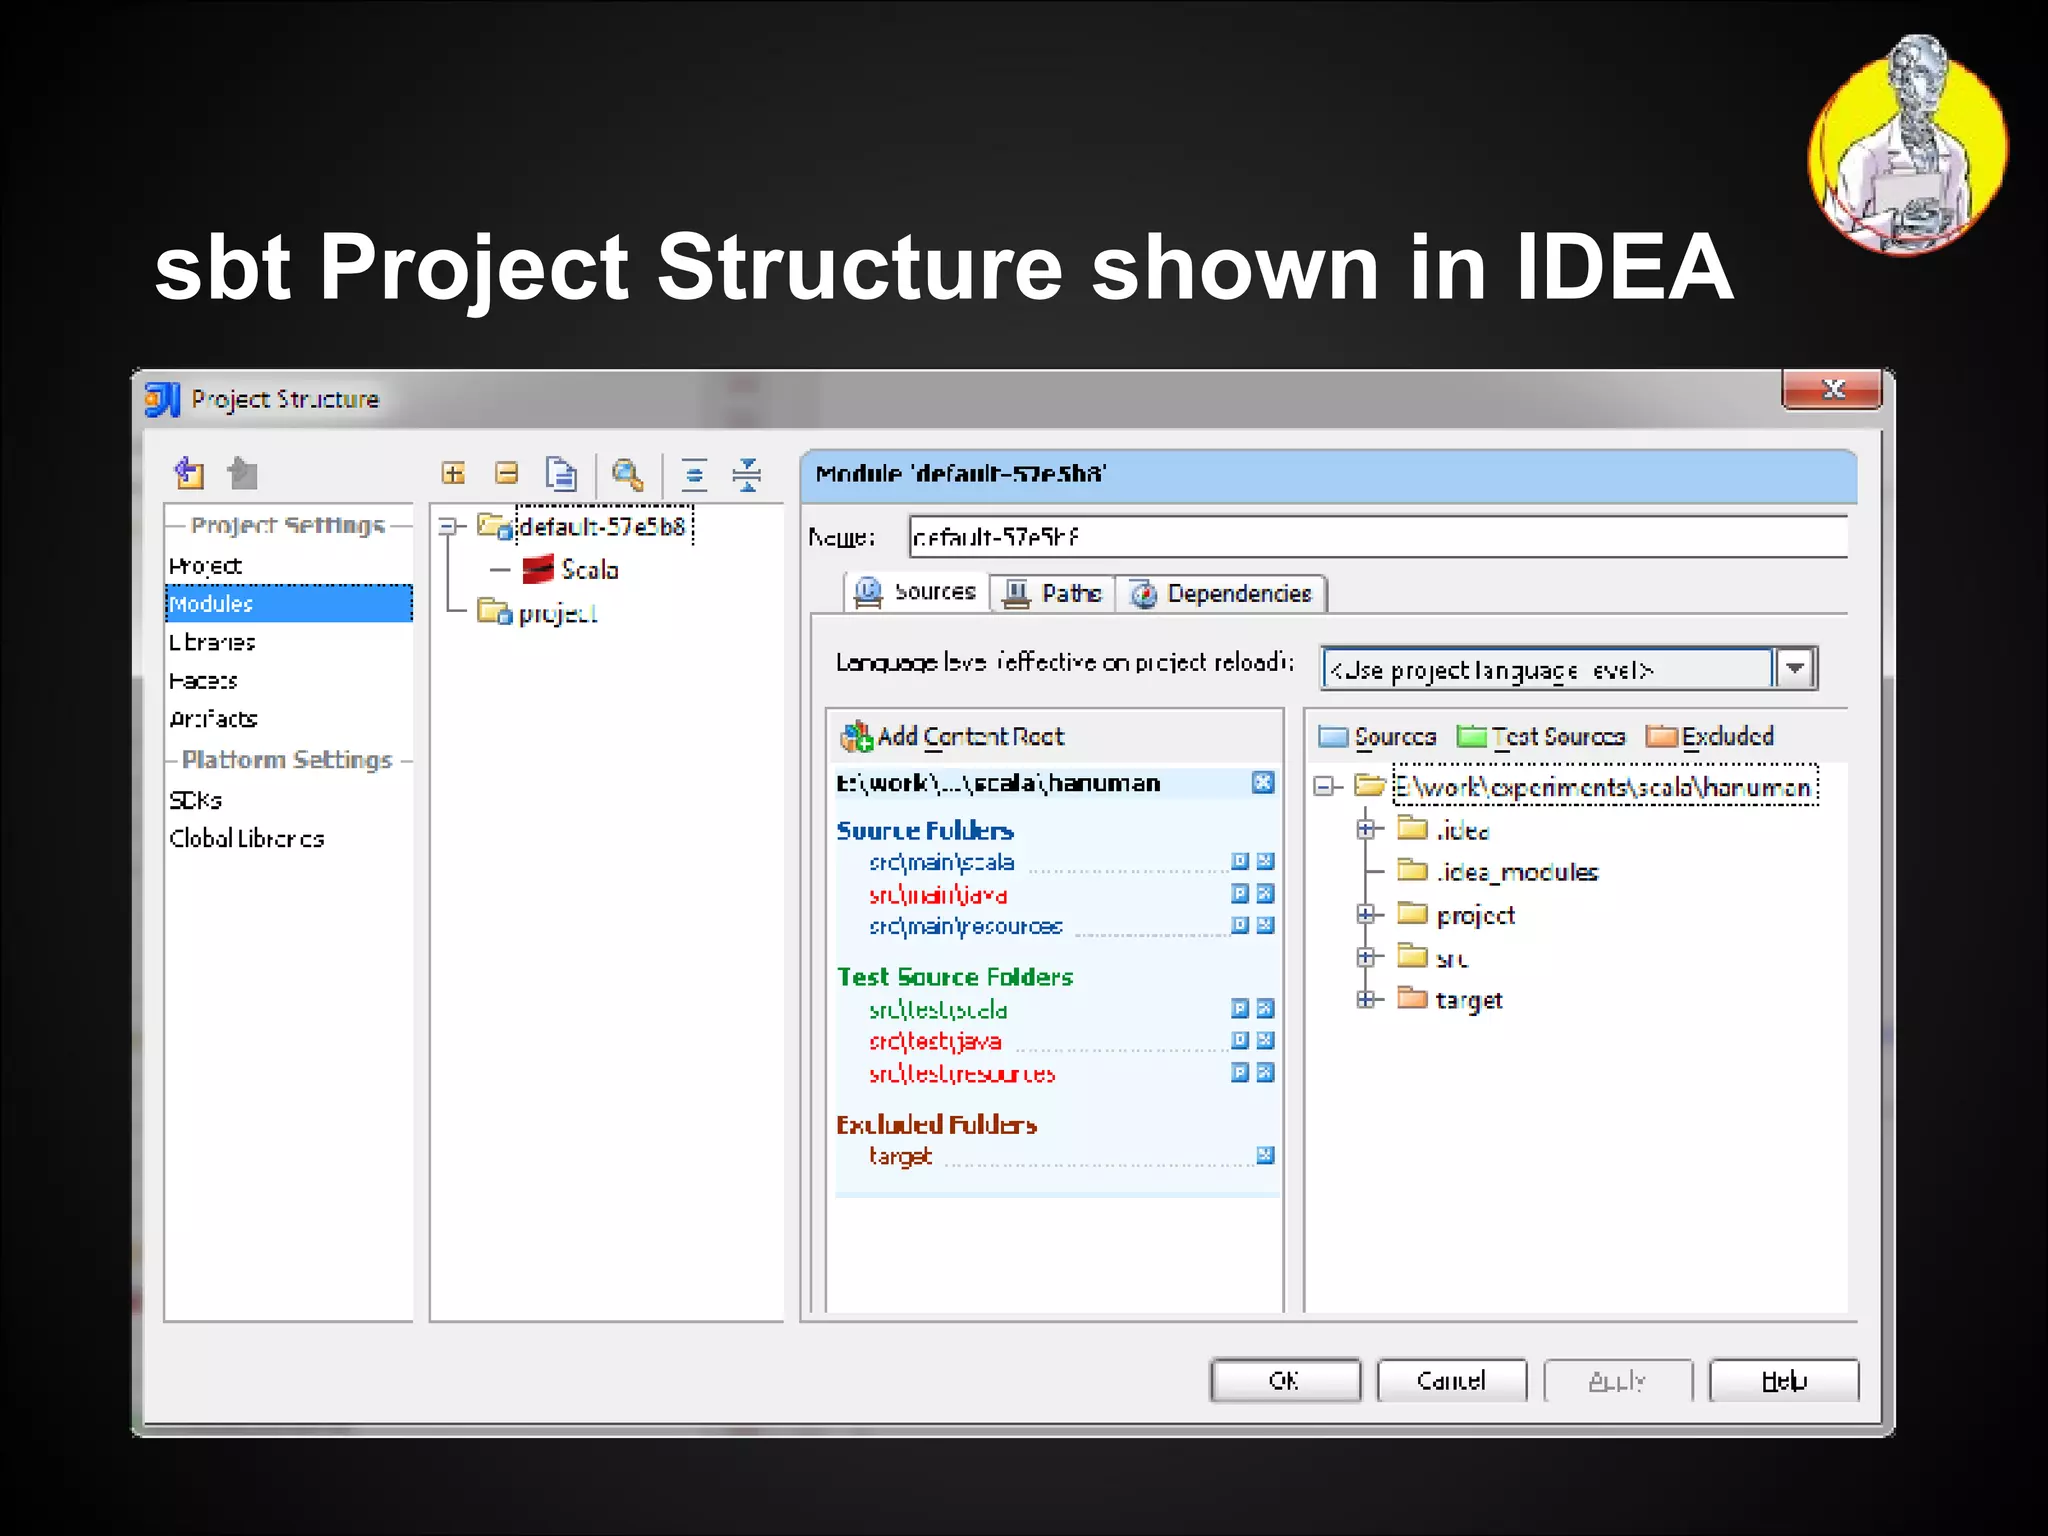This screenshot has width=2048, height=1536.
Task: Click the Apply button
Action: coord(1617,1380)
